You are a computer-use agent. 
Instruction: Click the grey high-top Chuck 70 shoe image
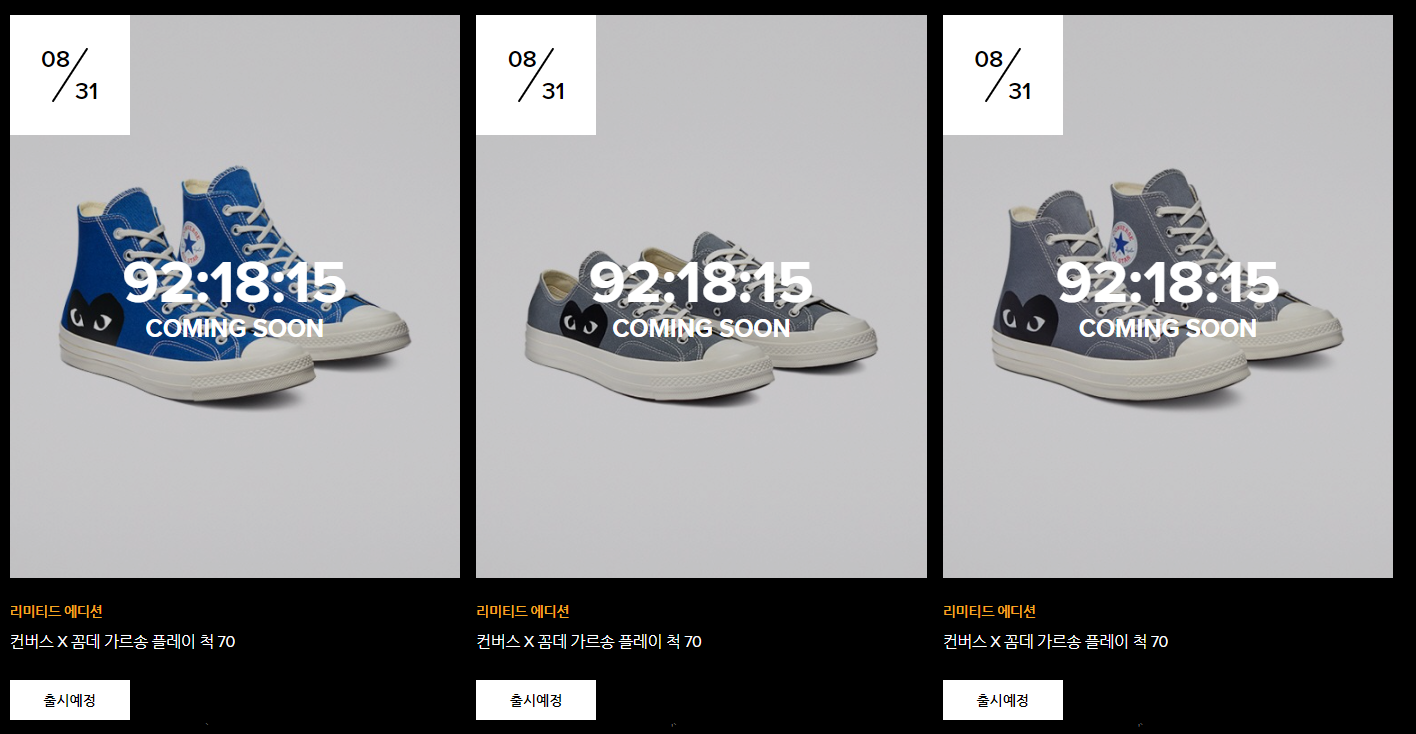[1168, 296]
